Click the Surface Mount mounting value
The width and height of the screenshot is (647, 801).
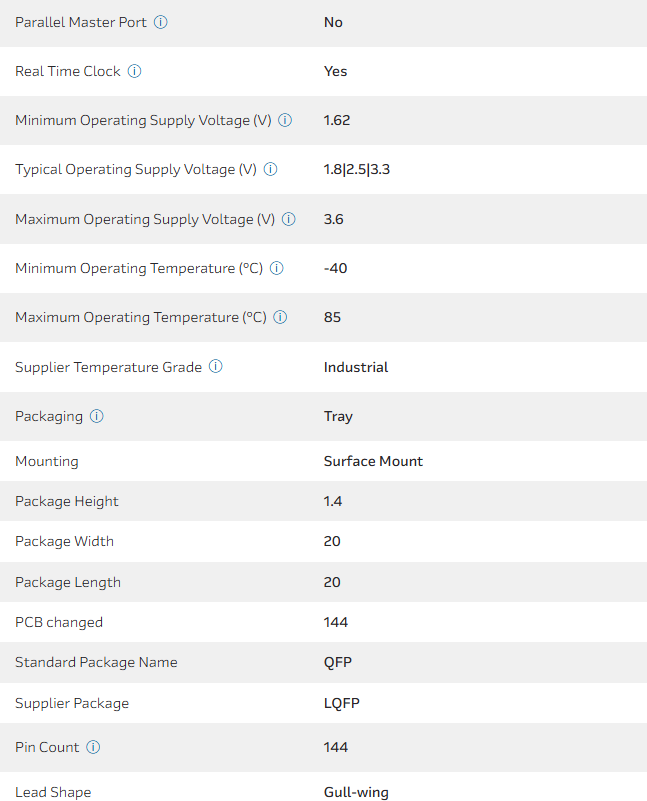coord(373,461)
